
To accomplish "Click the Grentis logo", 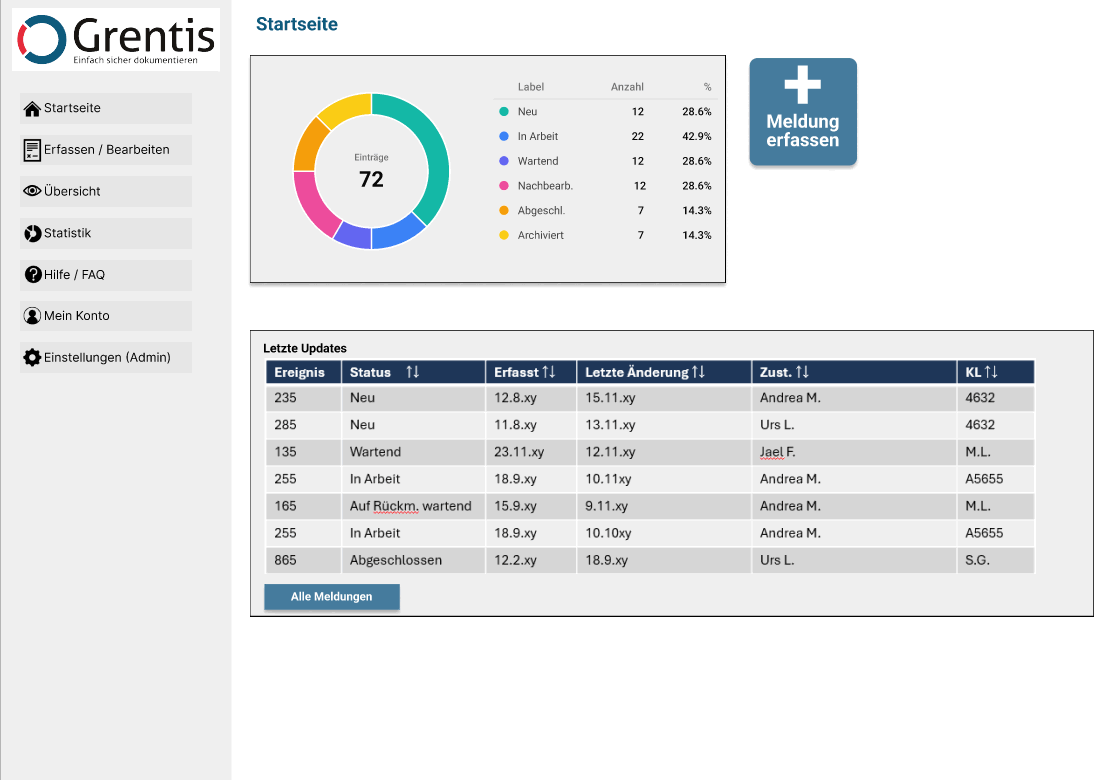I will pyautogui.click(x=116, y=40).
